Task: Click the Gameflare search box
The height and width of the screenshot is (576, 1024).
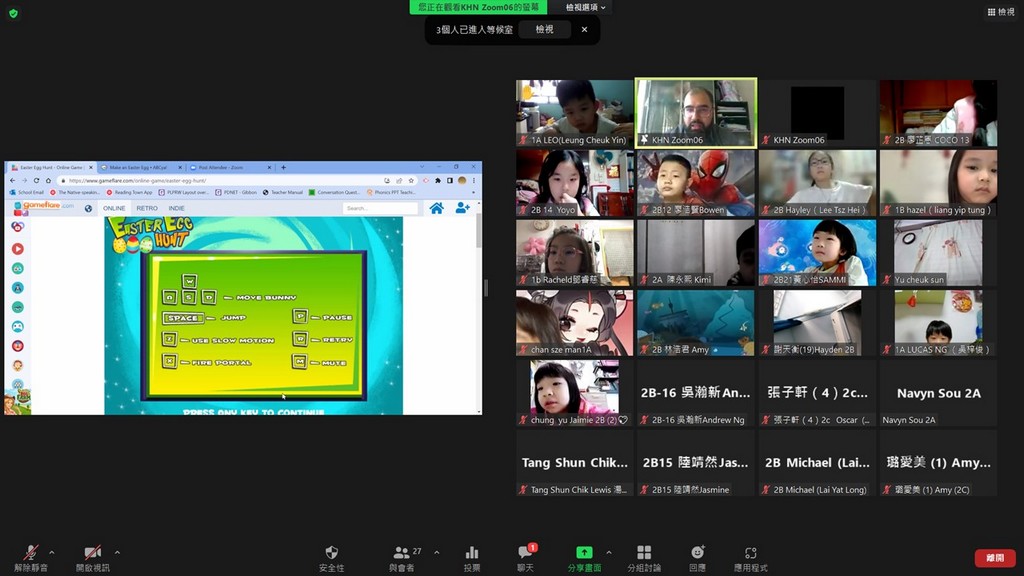Action: [381, 208]
